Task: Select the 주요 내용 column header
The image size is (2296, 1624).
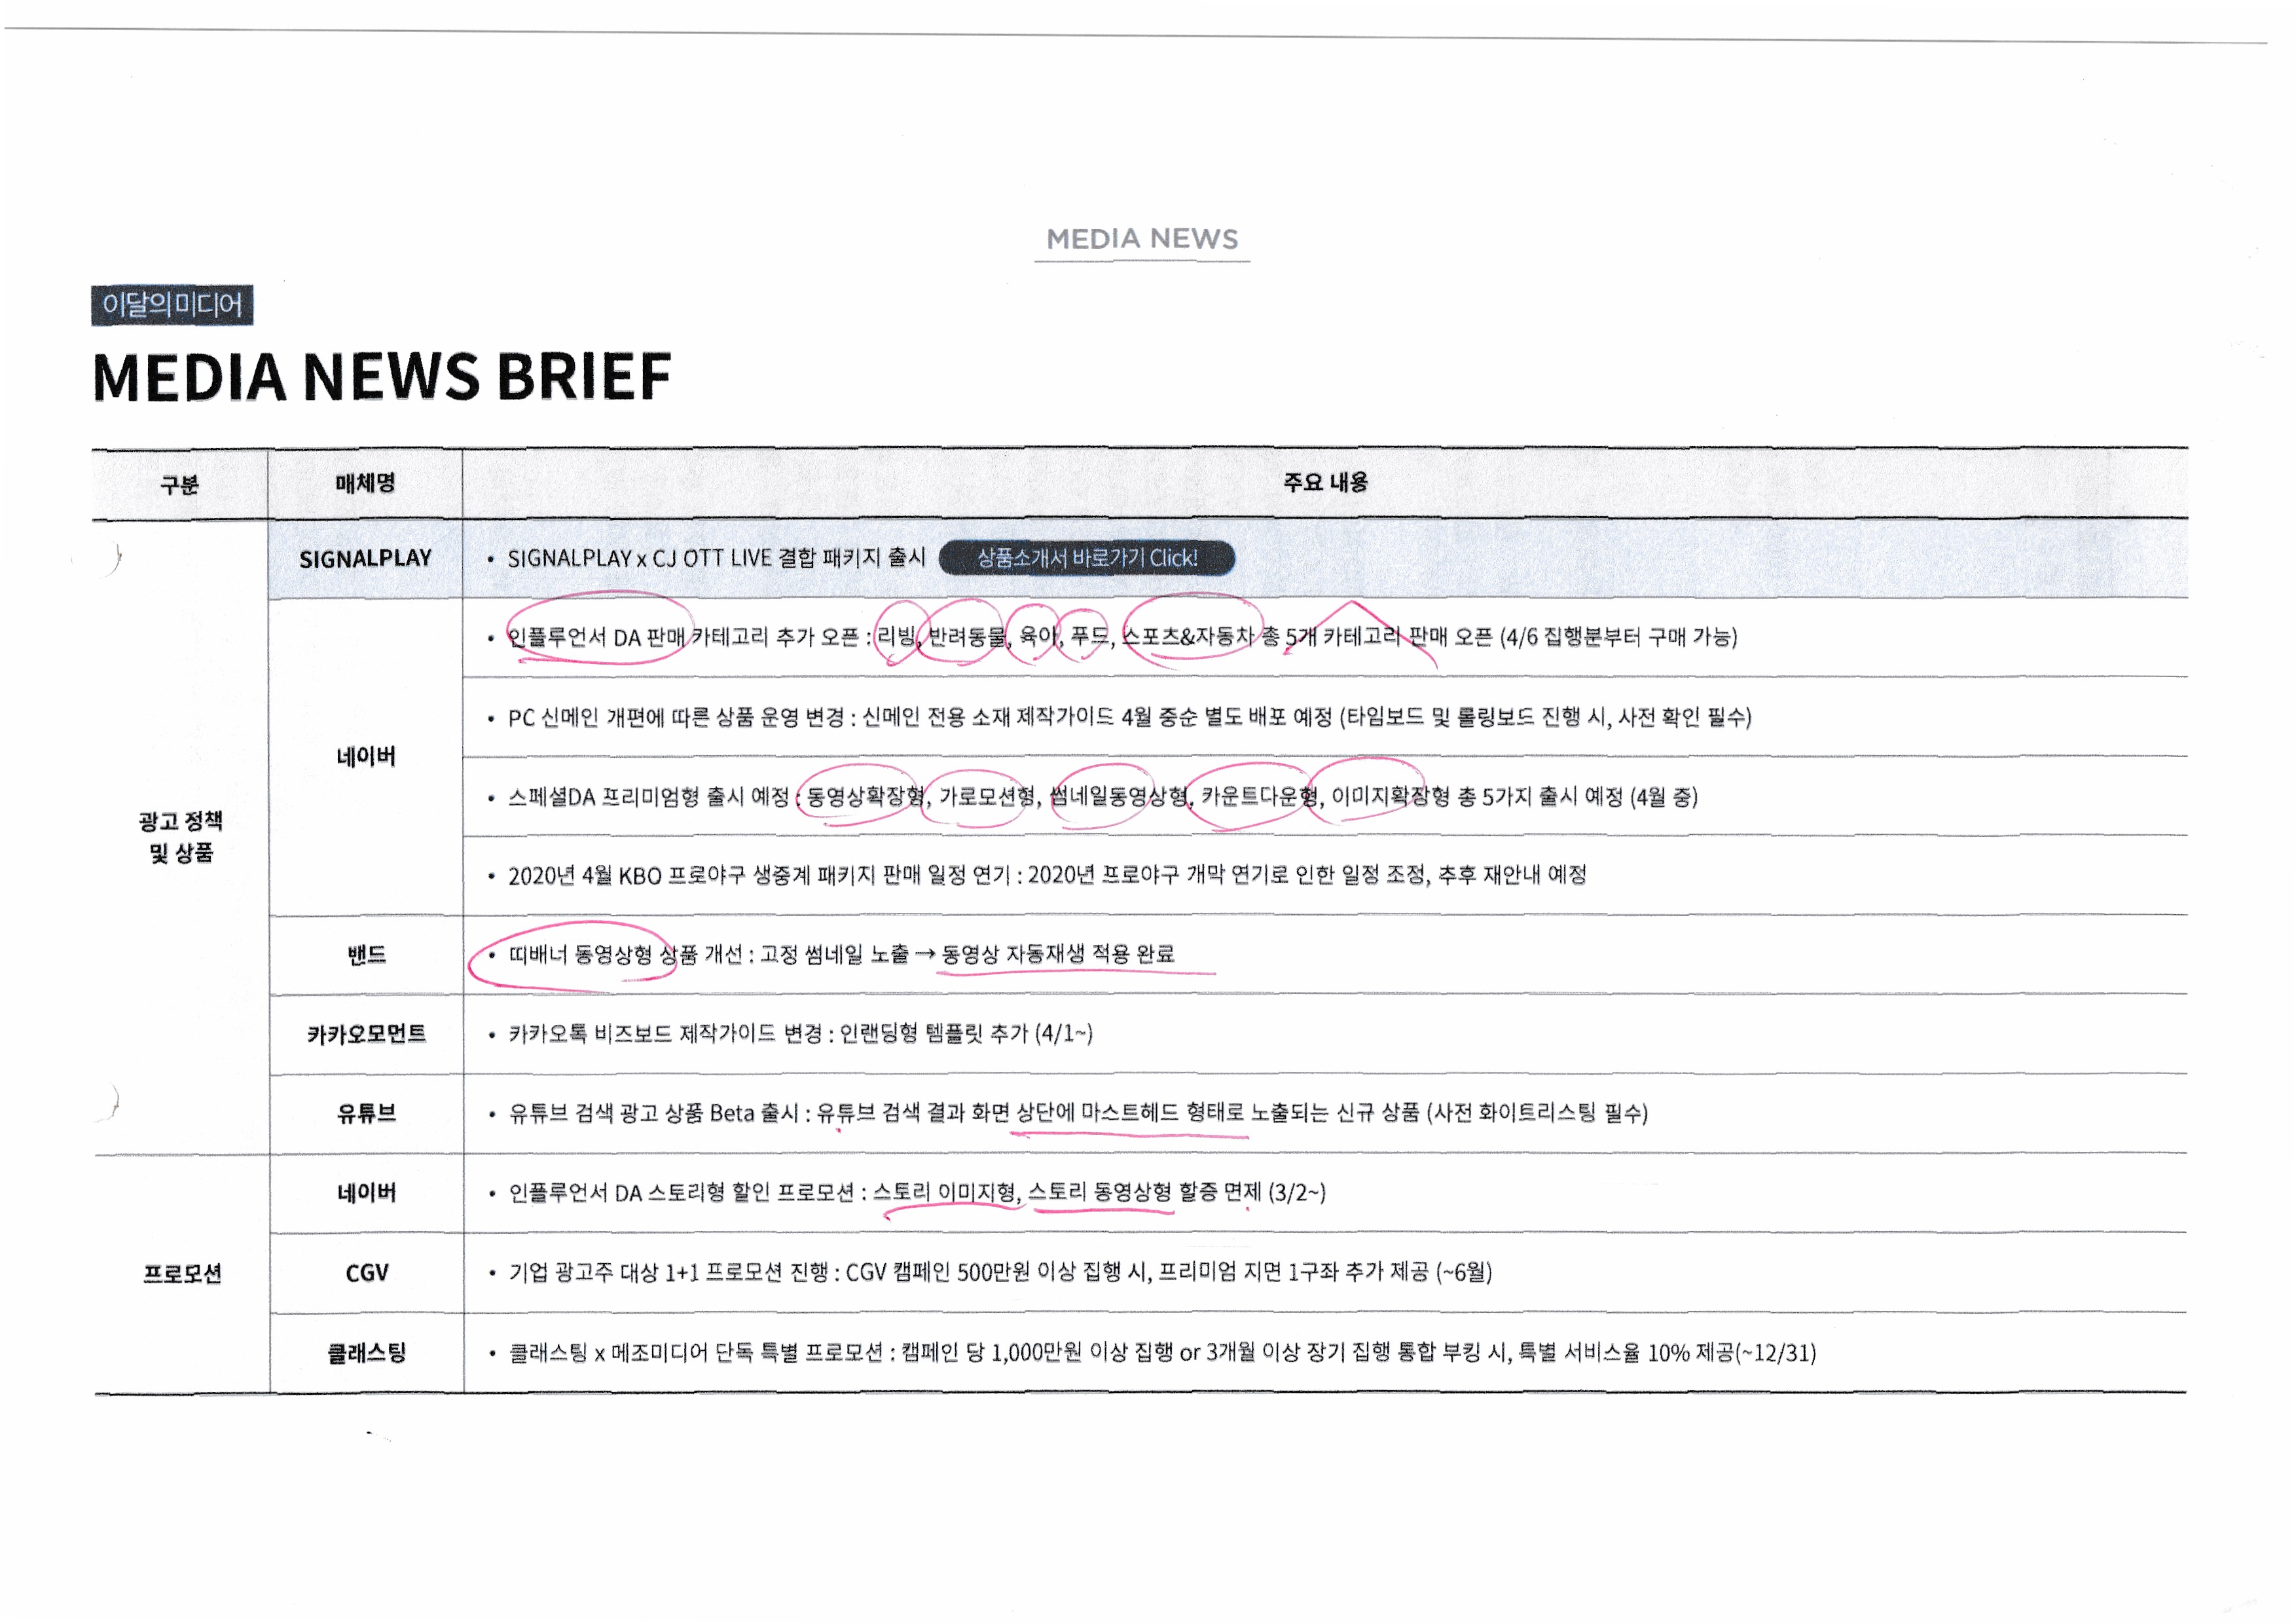Action: [1325, 483]
